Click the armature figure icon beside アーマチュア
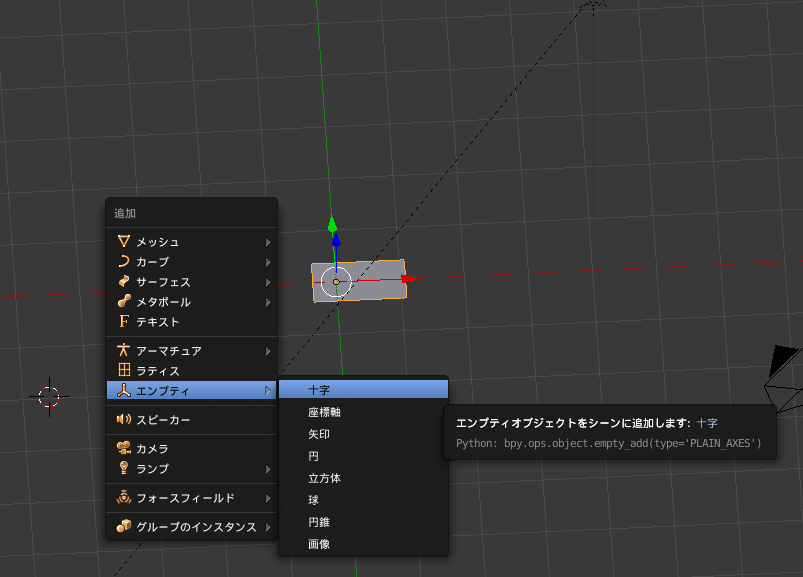Image resolution: width=803 pixels, height=577 pixels. (123, 350)
